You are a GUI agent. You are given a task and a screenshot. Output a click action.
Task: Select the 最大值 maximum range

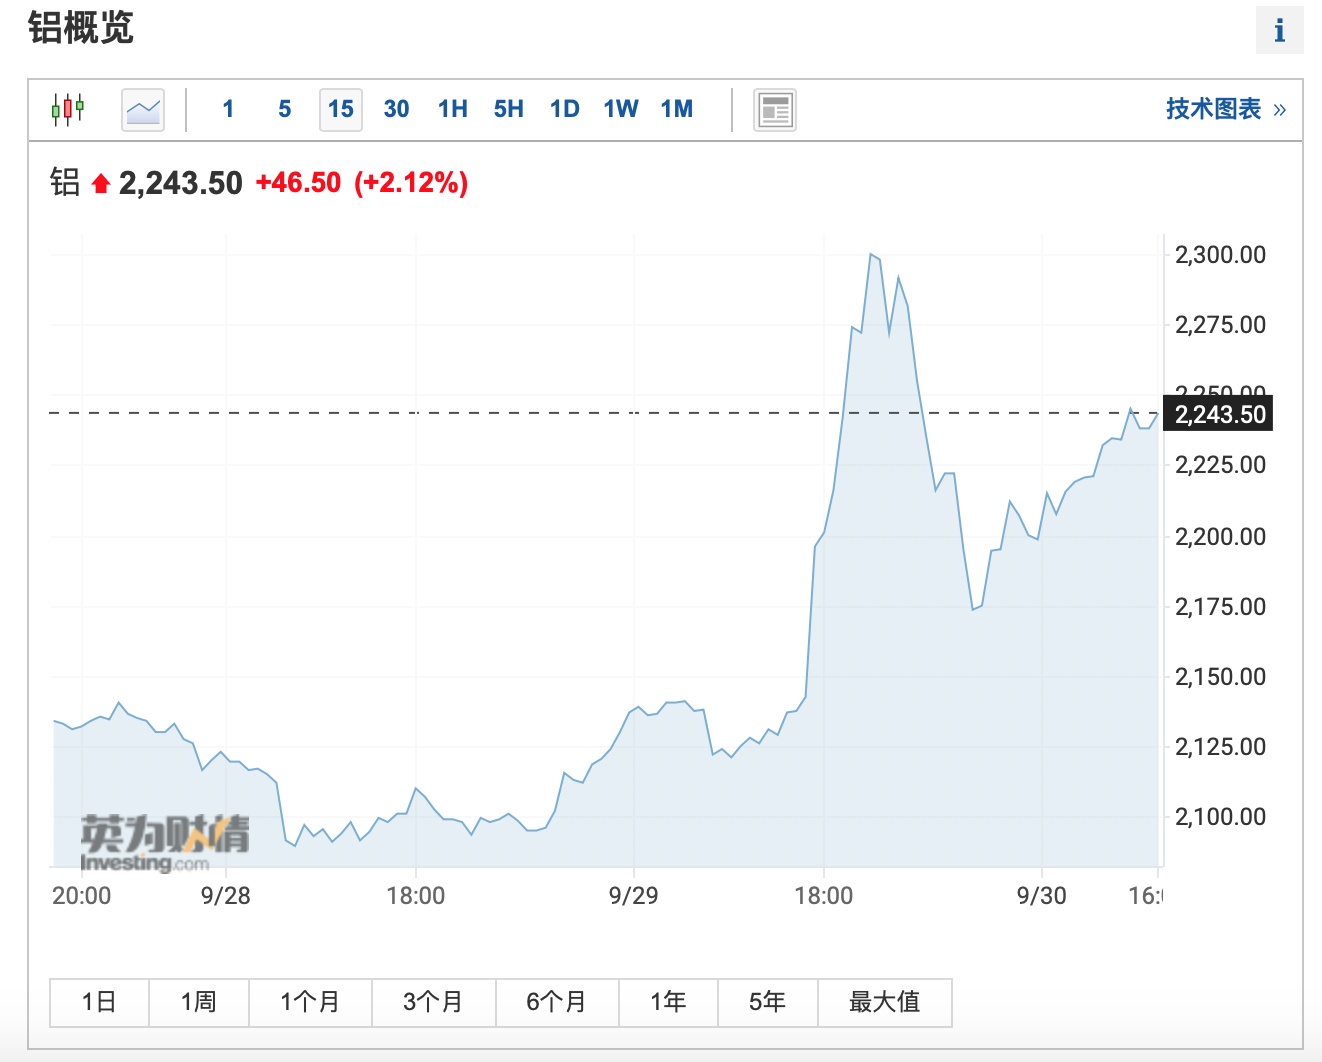pyautogui.click(x=884, y=1002)
